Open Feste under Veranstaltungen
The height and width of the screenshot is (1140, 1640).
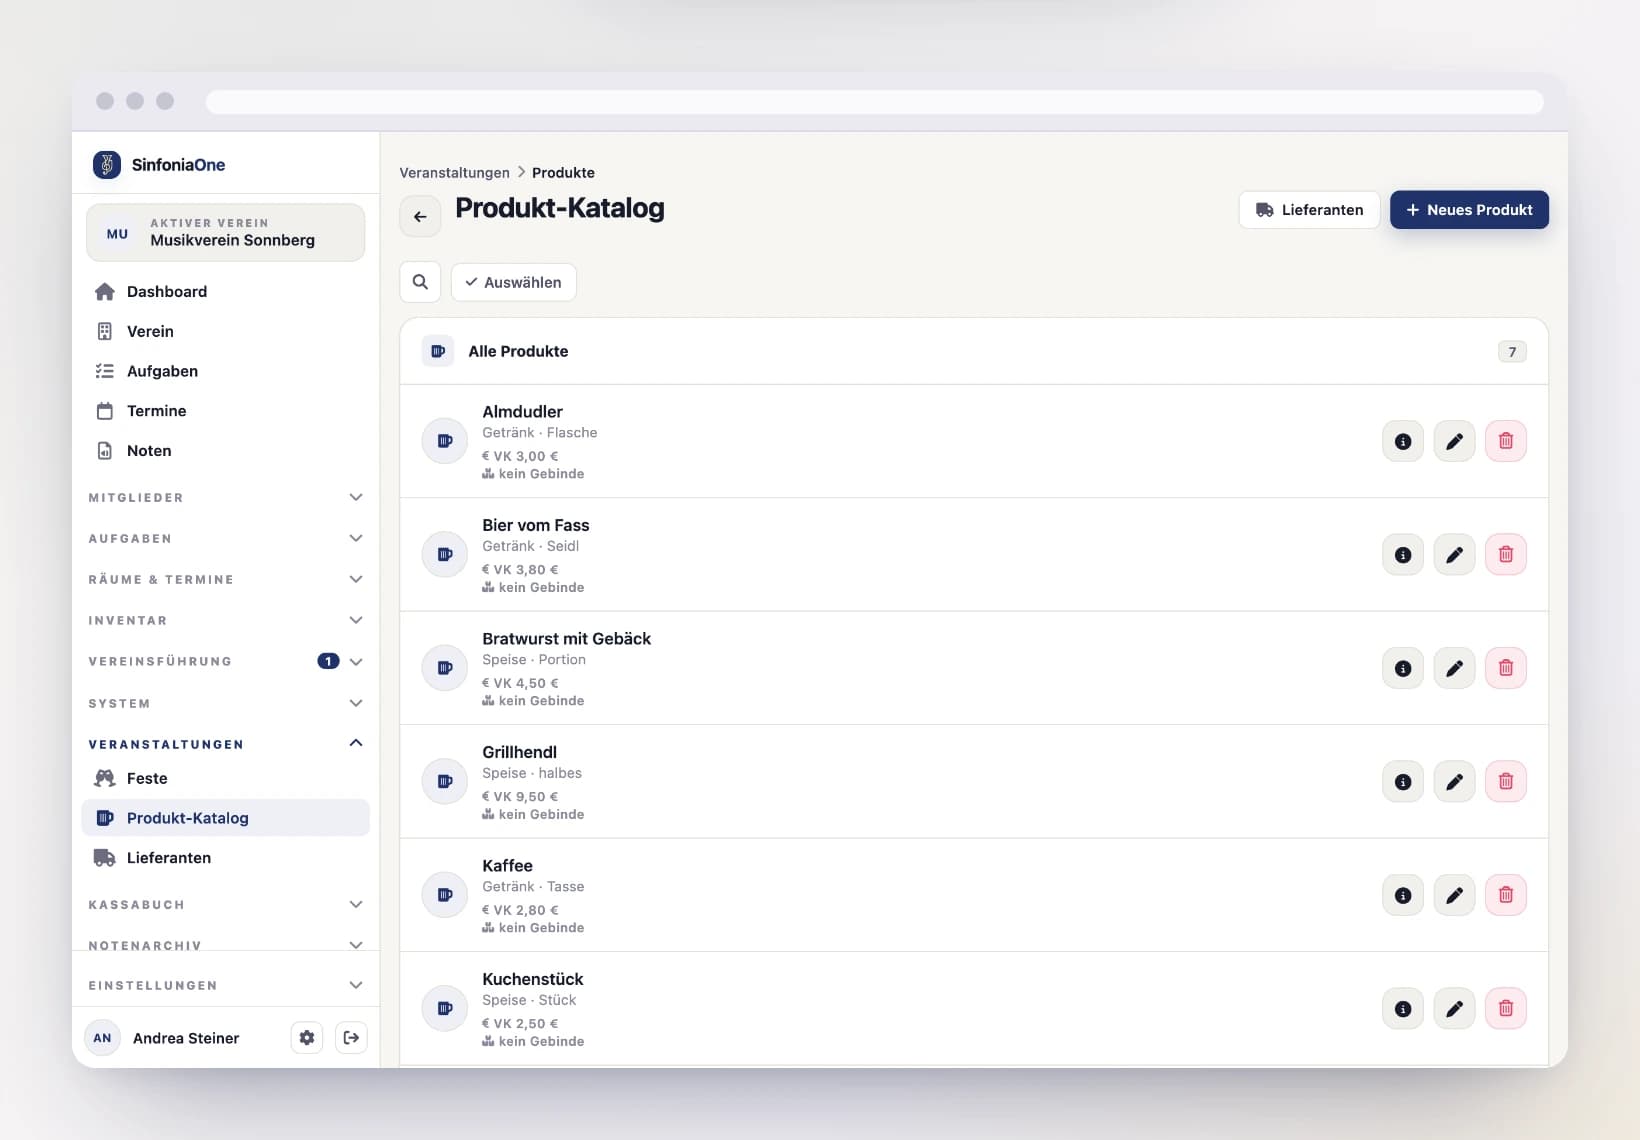(226, 778)
